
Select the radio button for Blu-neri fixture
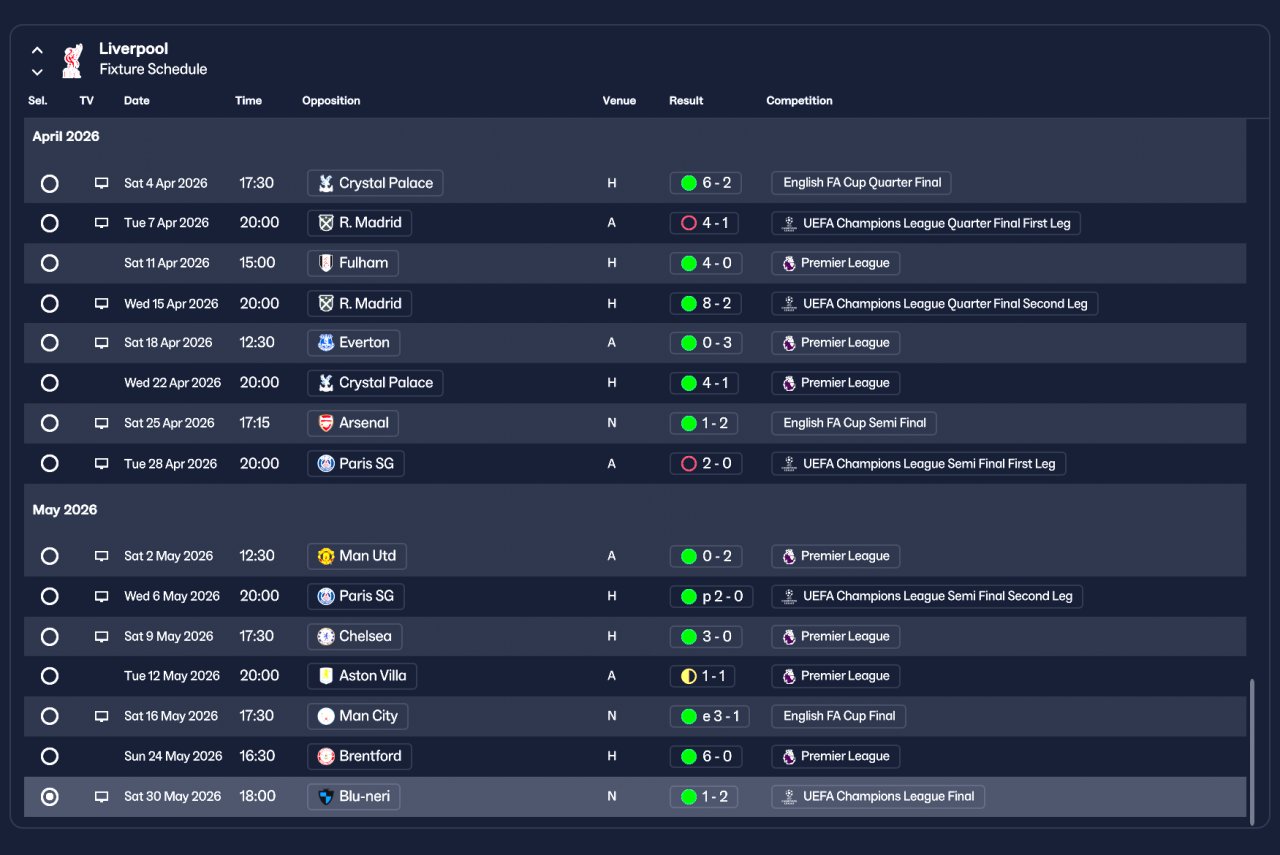[49, 797]
